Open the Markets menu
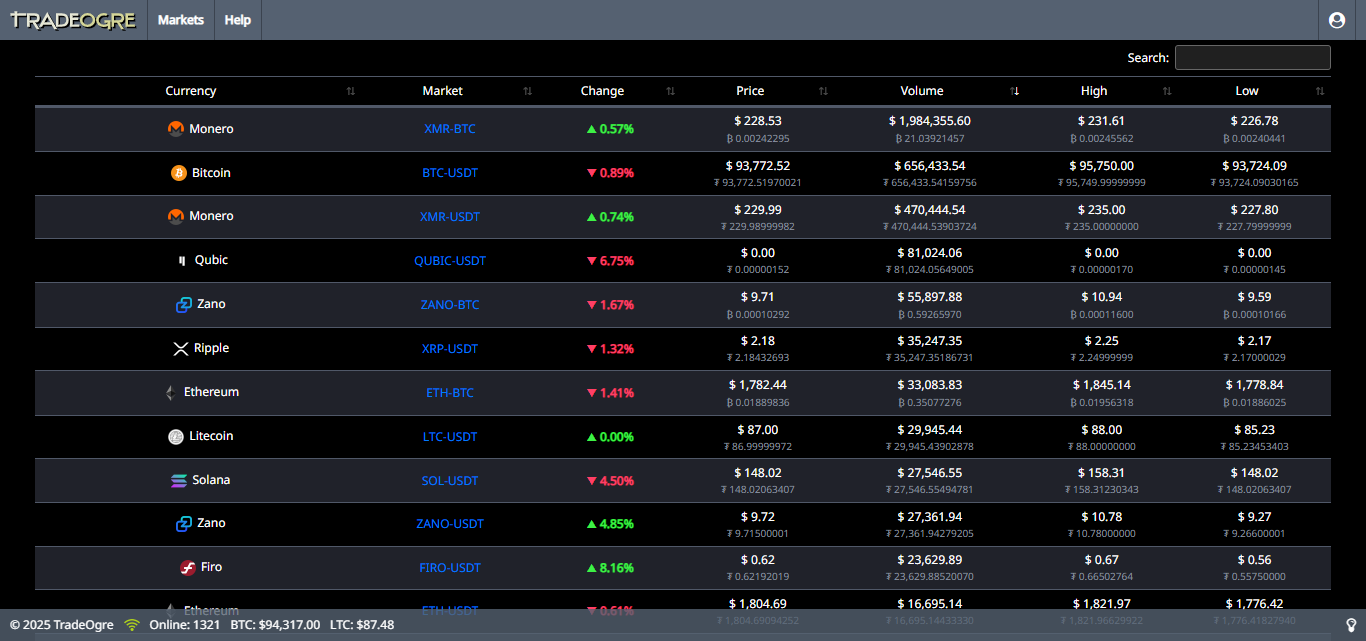Image resolution: width=1366 pixels, height=641 pixels. tap(181, 20)
